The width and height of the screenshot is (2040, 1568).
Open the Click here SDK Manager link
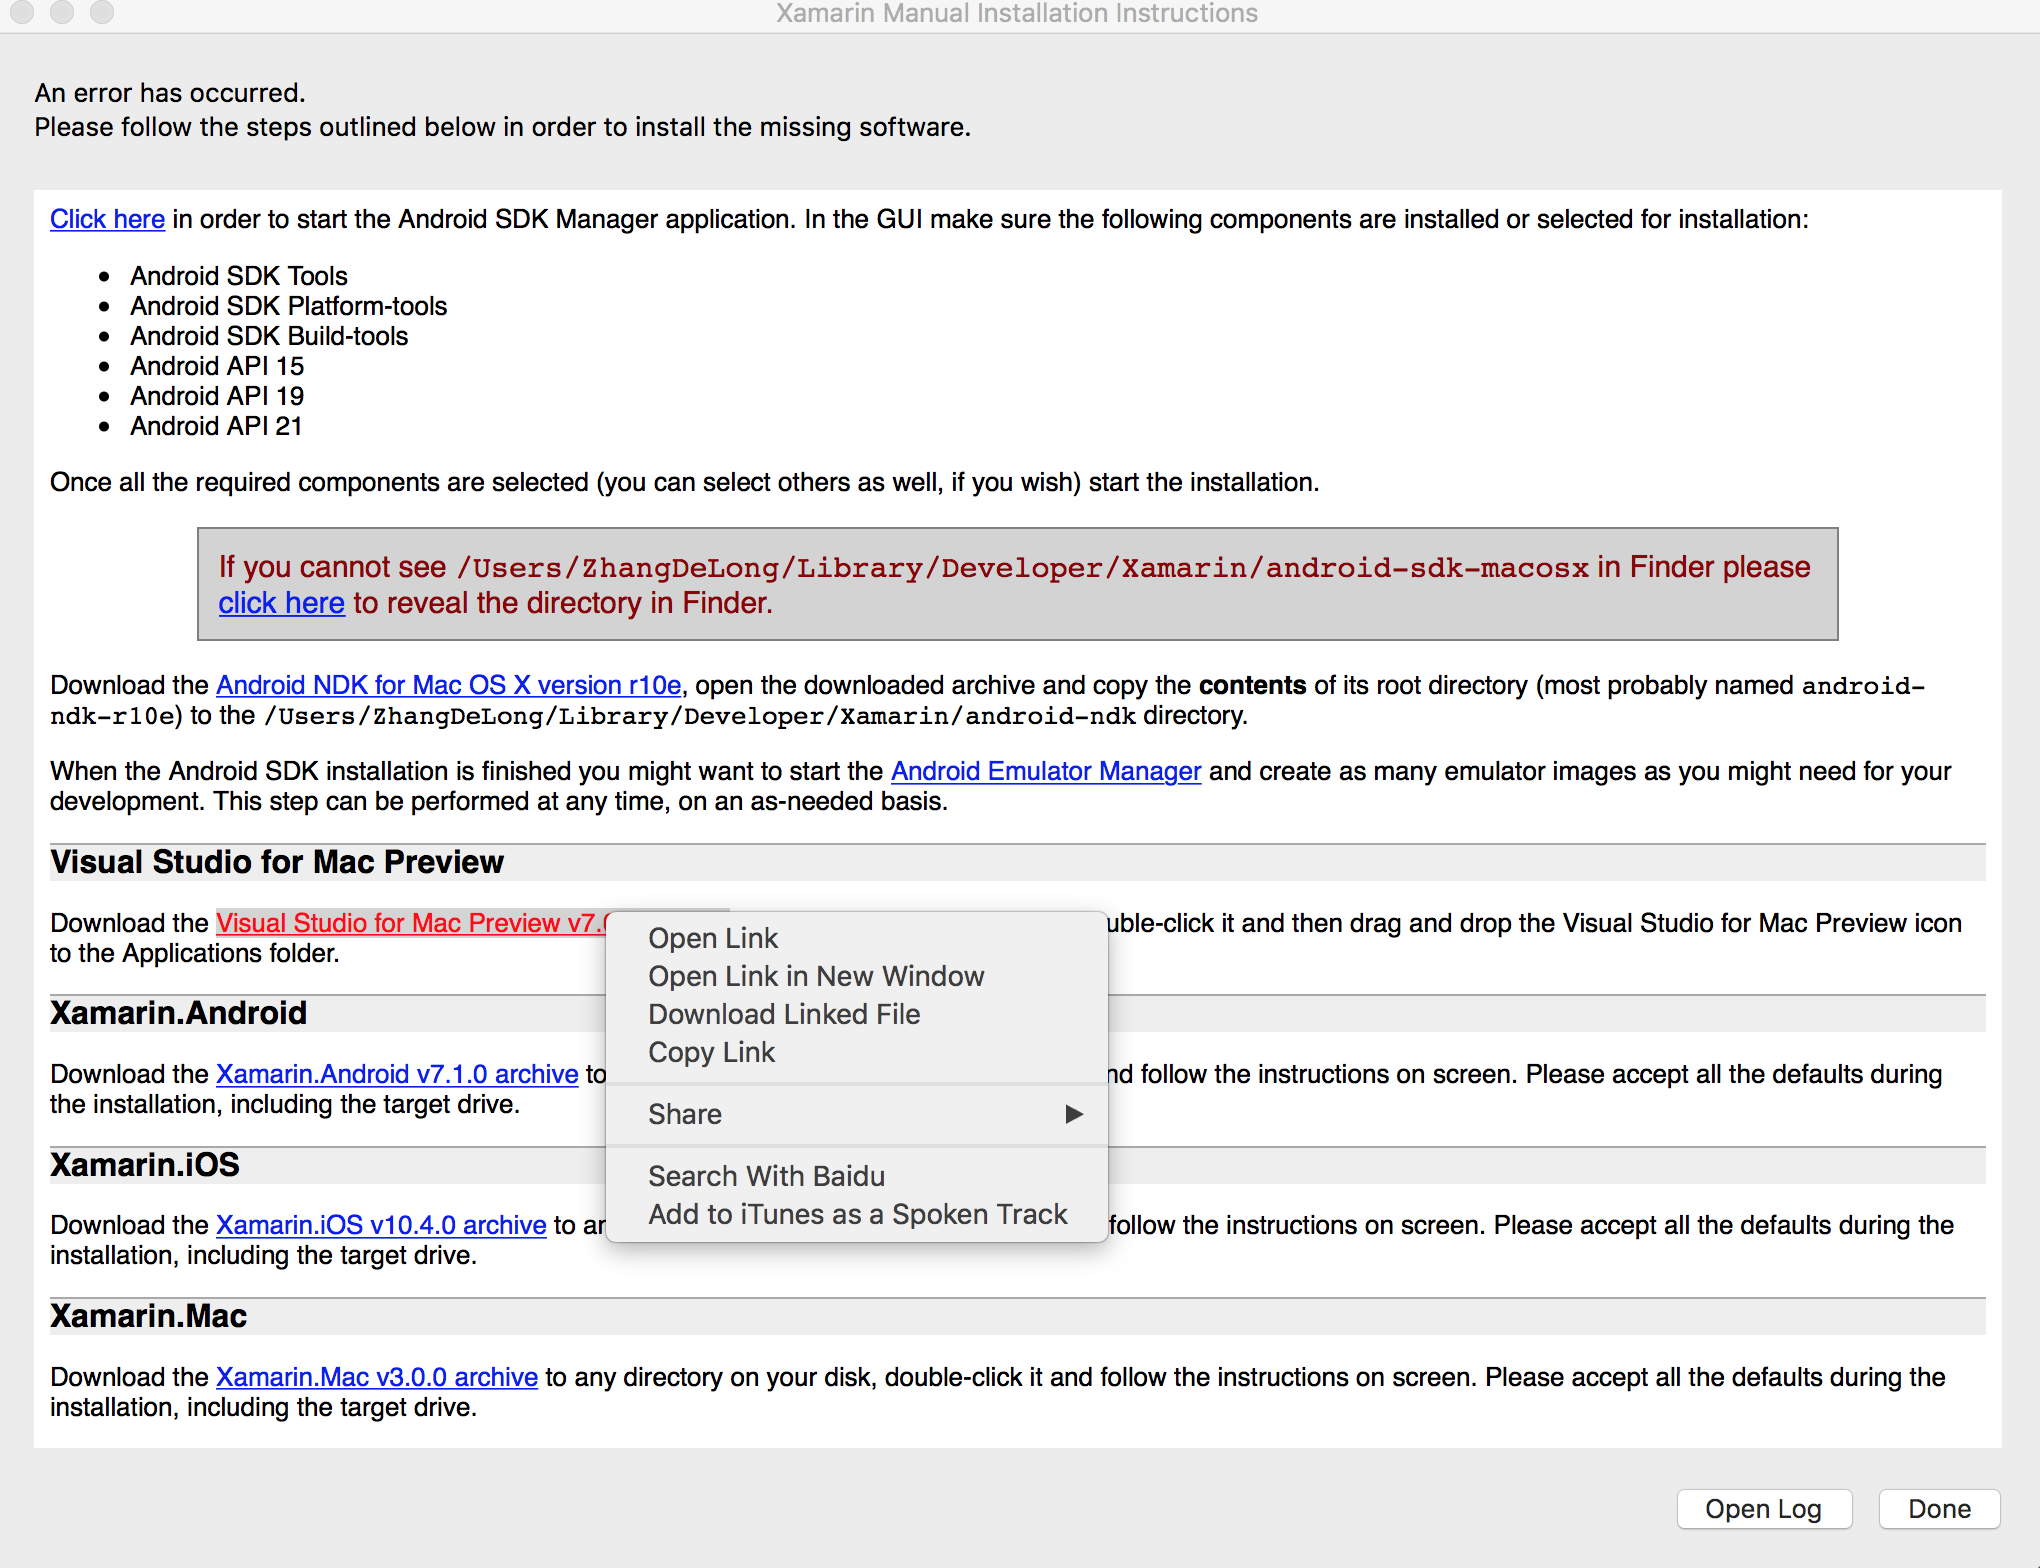tap(107, 219)
